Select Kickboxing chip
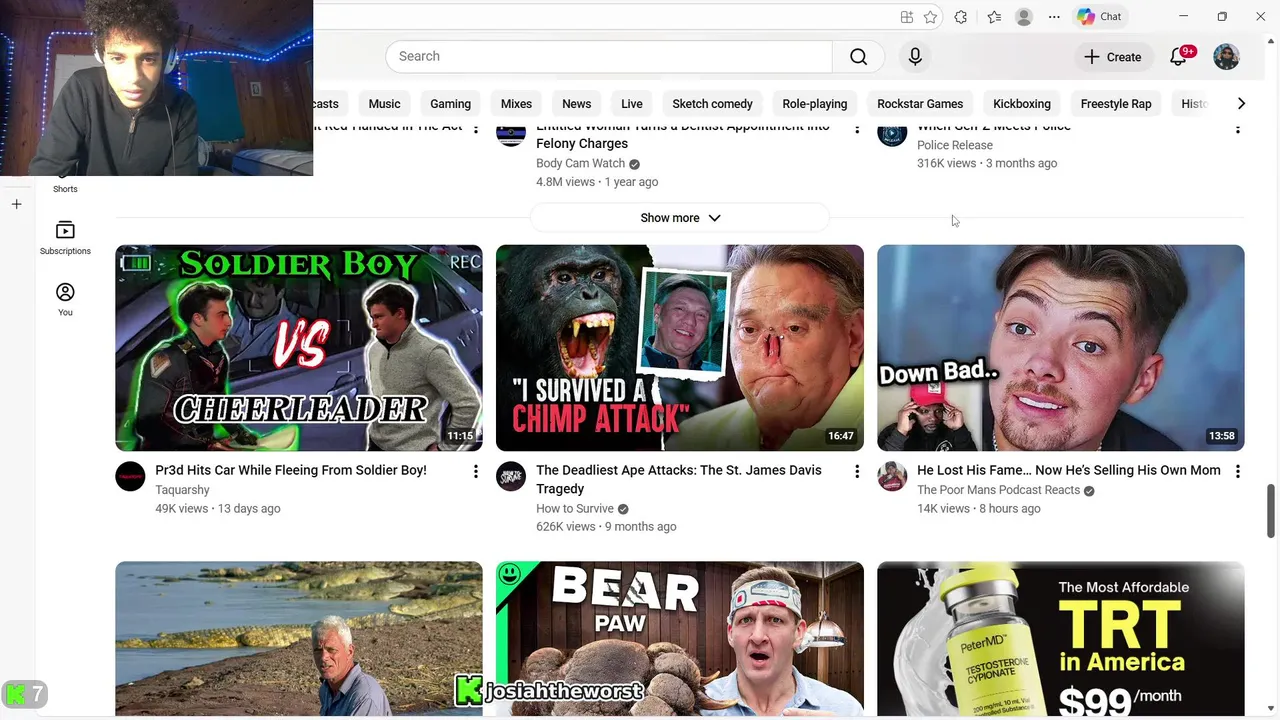Screen dimensions: 1280x720 (x=1021, y=104)
